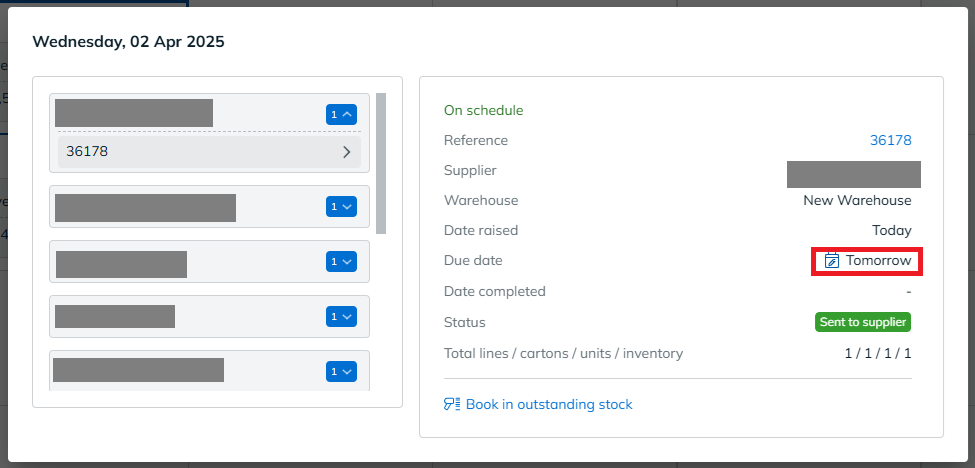Viewport: 975px width, 468px height.
Task: Select order 36178 in the supplier list
Action: pyautogui.click(x=210, y=152)
